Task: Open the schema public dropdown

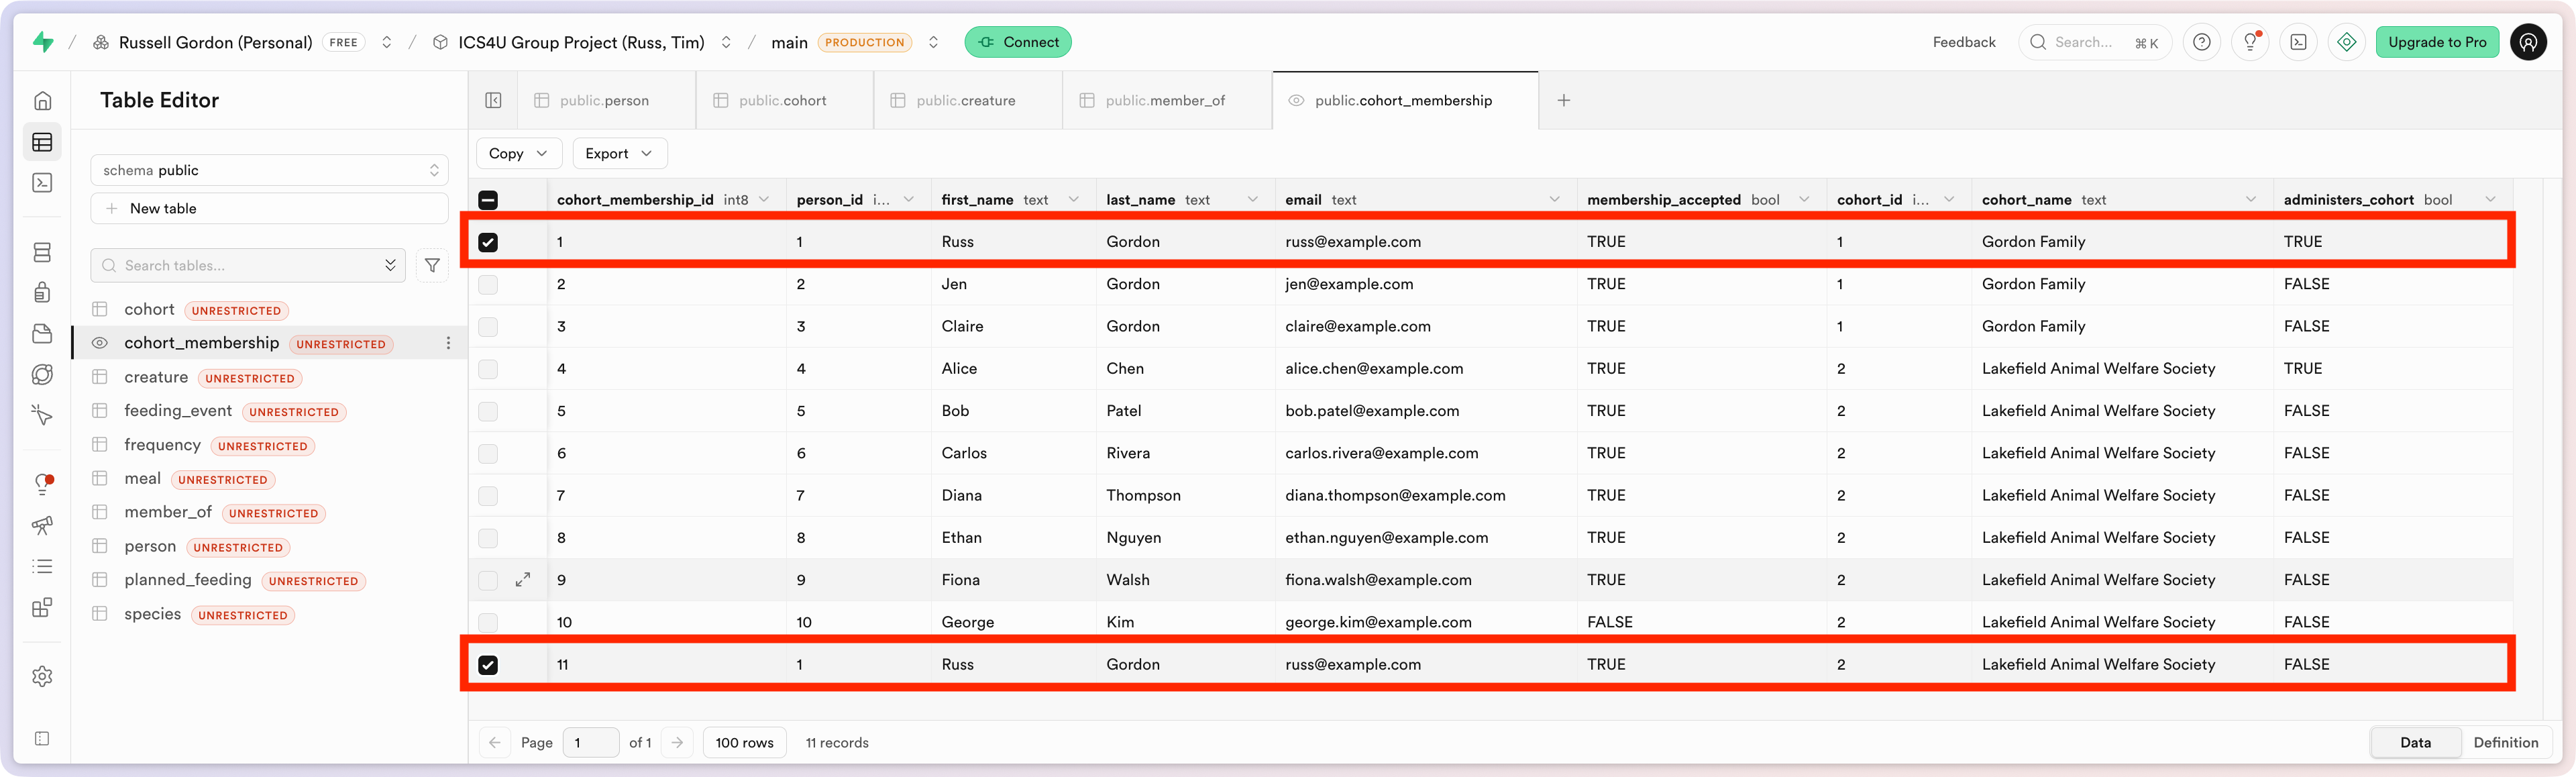Action: [269, 171]
